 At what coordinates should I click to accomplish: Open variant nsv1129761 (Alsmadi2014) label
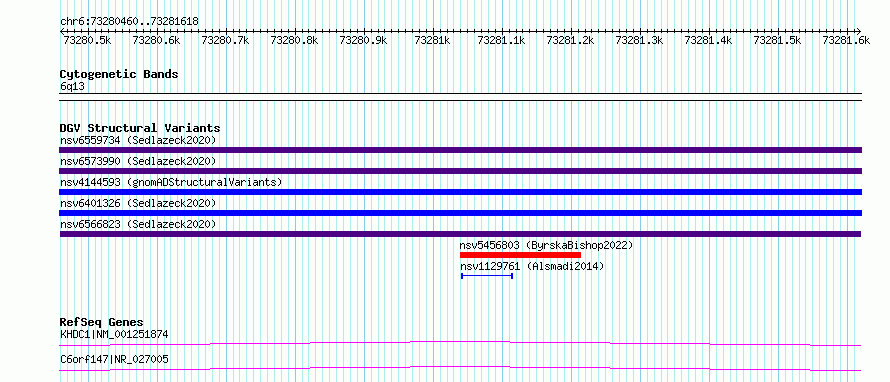pyautogui.click(x=532, y=266)
